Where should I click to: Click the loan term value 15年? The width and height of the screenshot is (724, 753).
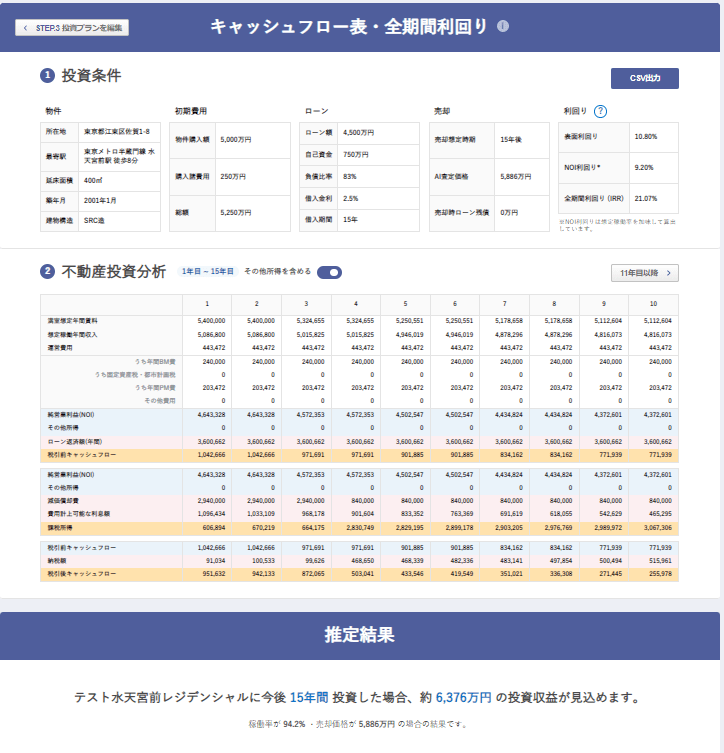(x=350, y=219)
